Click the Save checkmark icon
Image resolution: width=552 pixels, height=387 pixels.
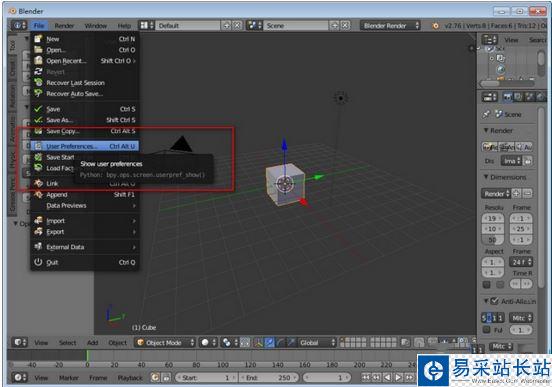coord(38,109)
